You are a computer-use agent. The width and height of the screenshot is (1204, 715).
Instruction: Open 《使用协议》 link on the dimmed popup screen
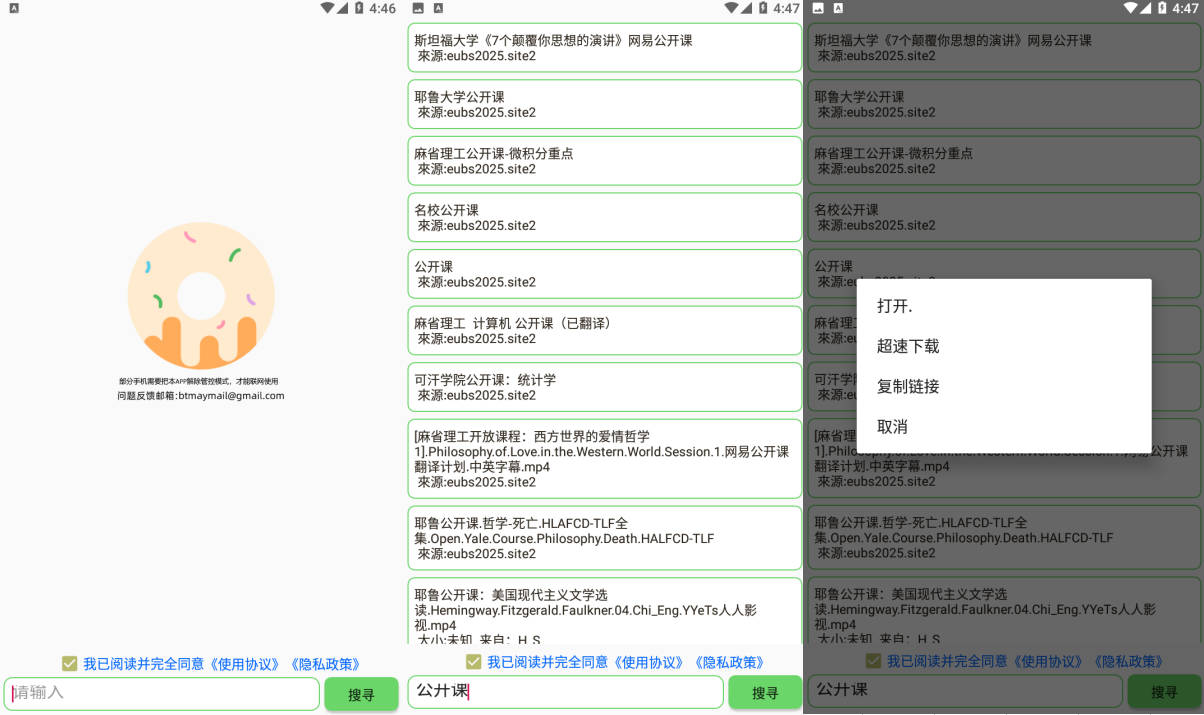(1049, 662)
